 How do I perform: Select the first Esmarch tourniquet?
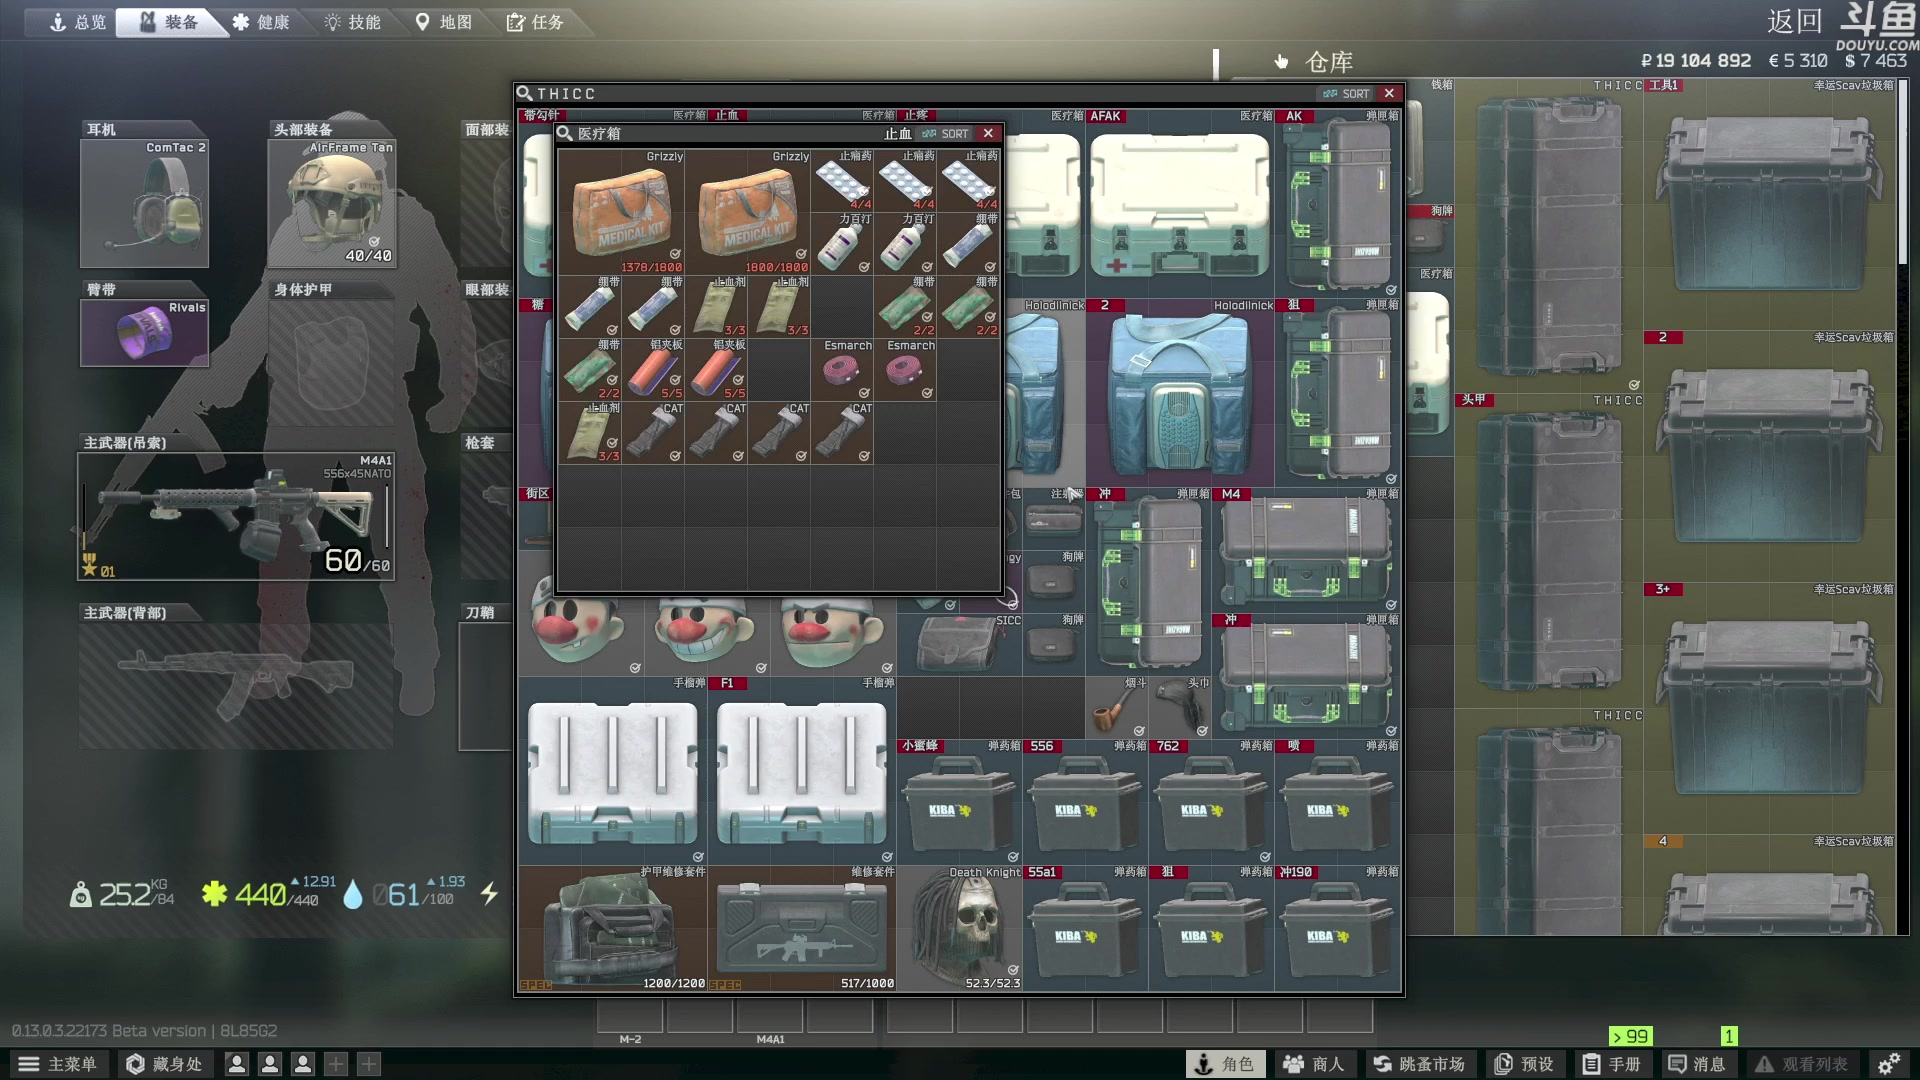[842, 370]
